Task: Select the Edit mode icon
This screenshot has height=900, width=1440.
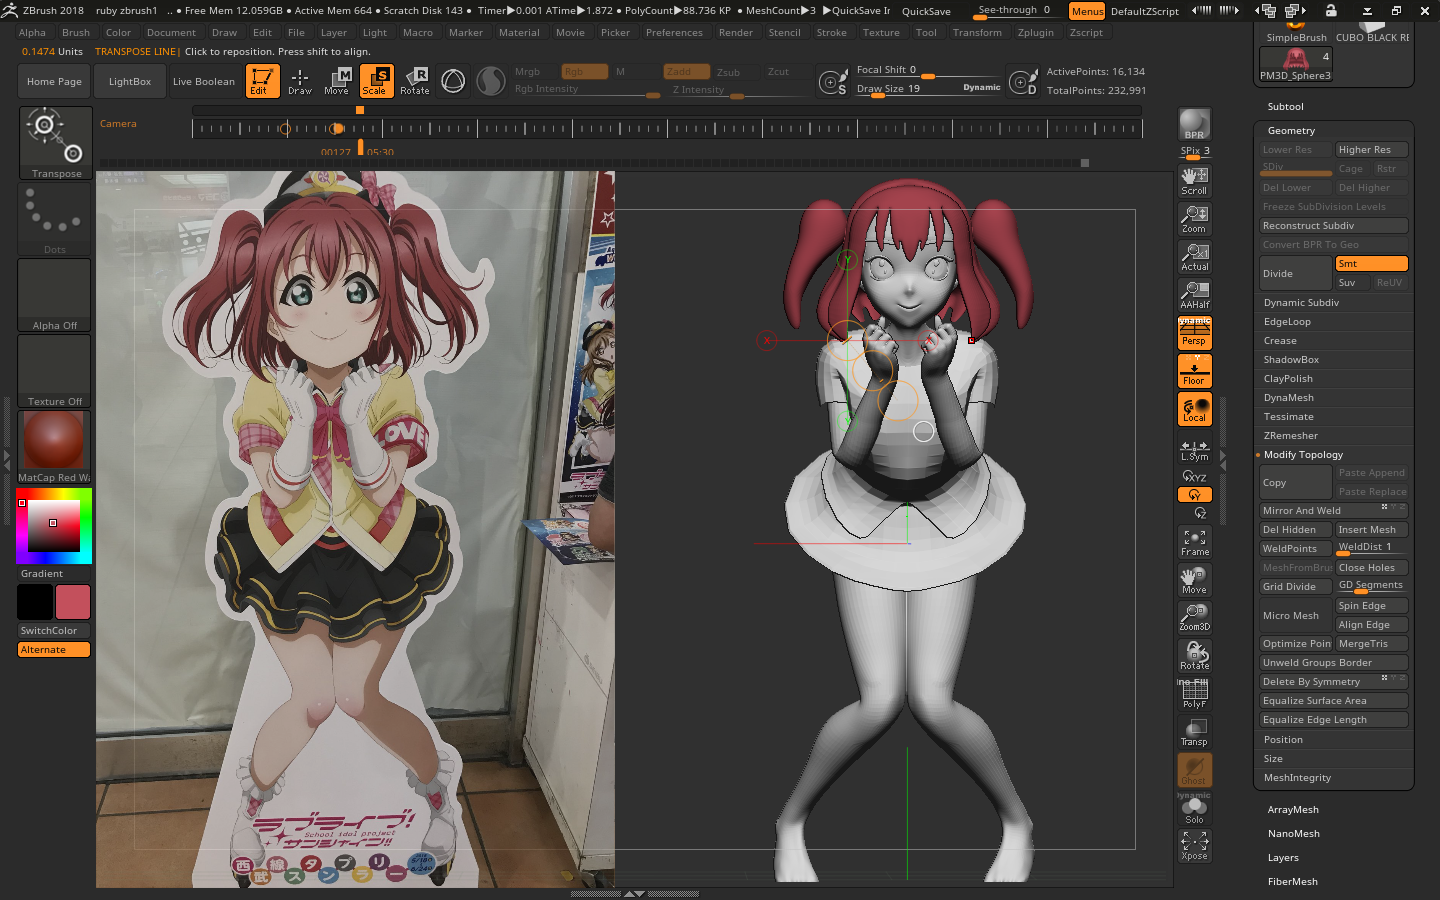Action: 262,81
